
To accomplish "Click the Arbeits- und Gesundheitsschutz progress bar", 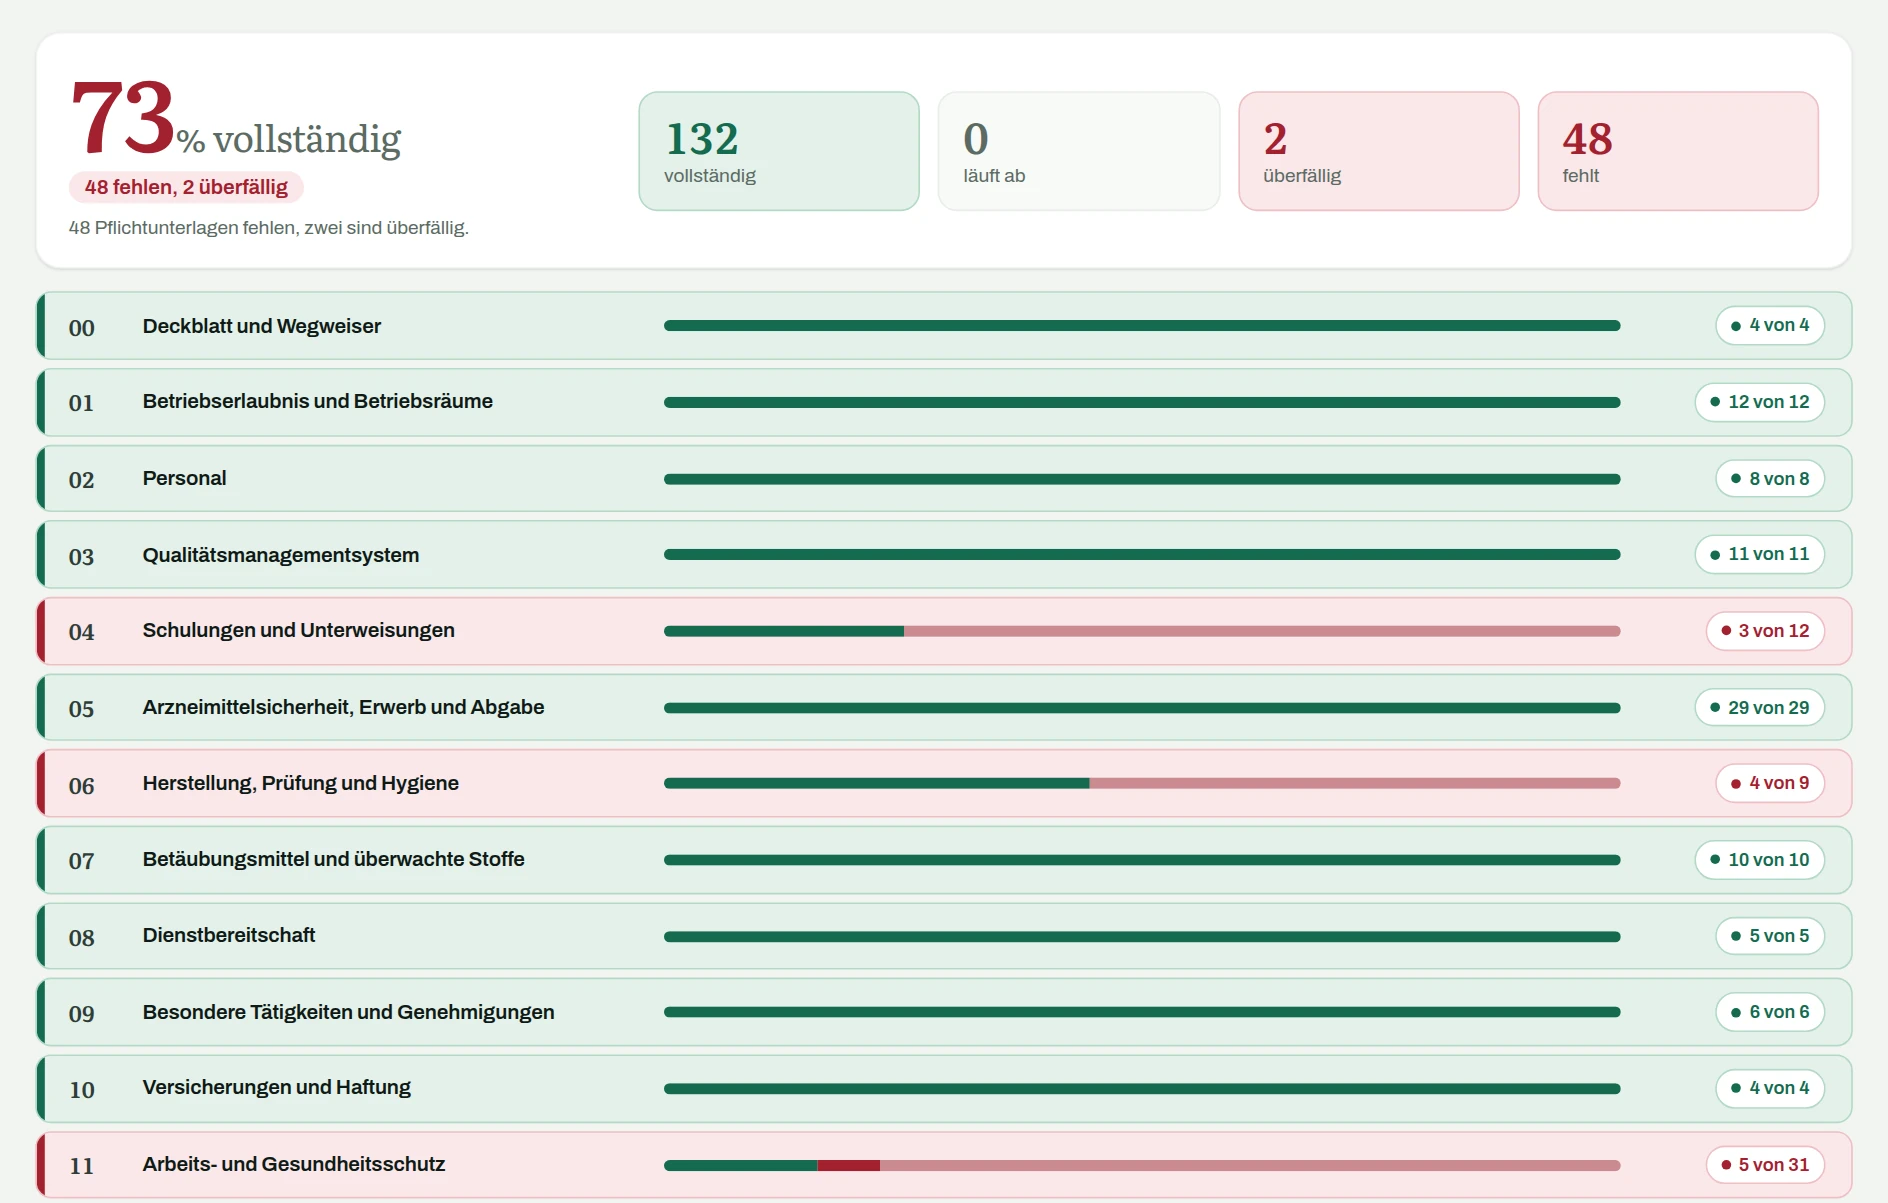I will (1142, 1165).
